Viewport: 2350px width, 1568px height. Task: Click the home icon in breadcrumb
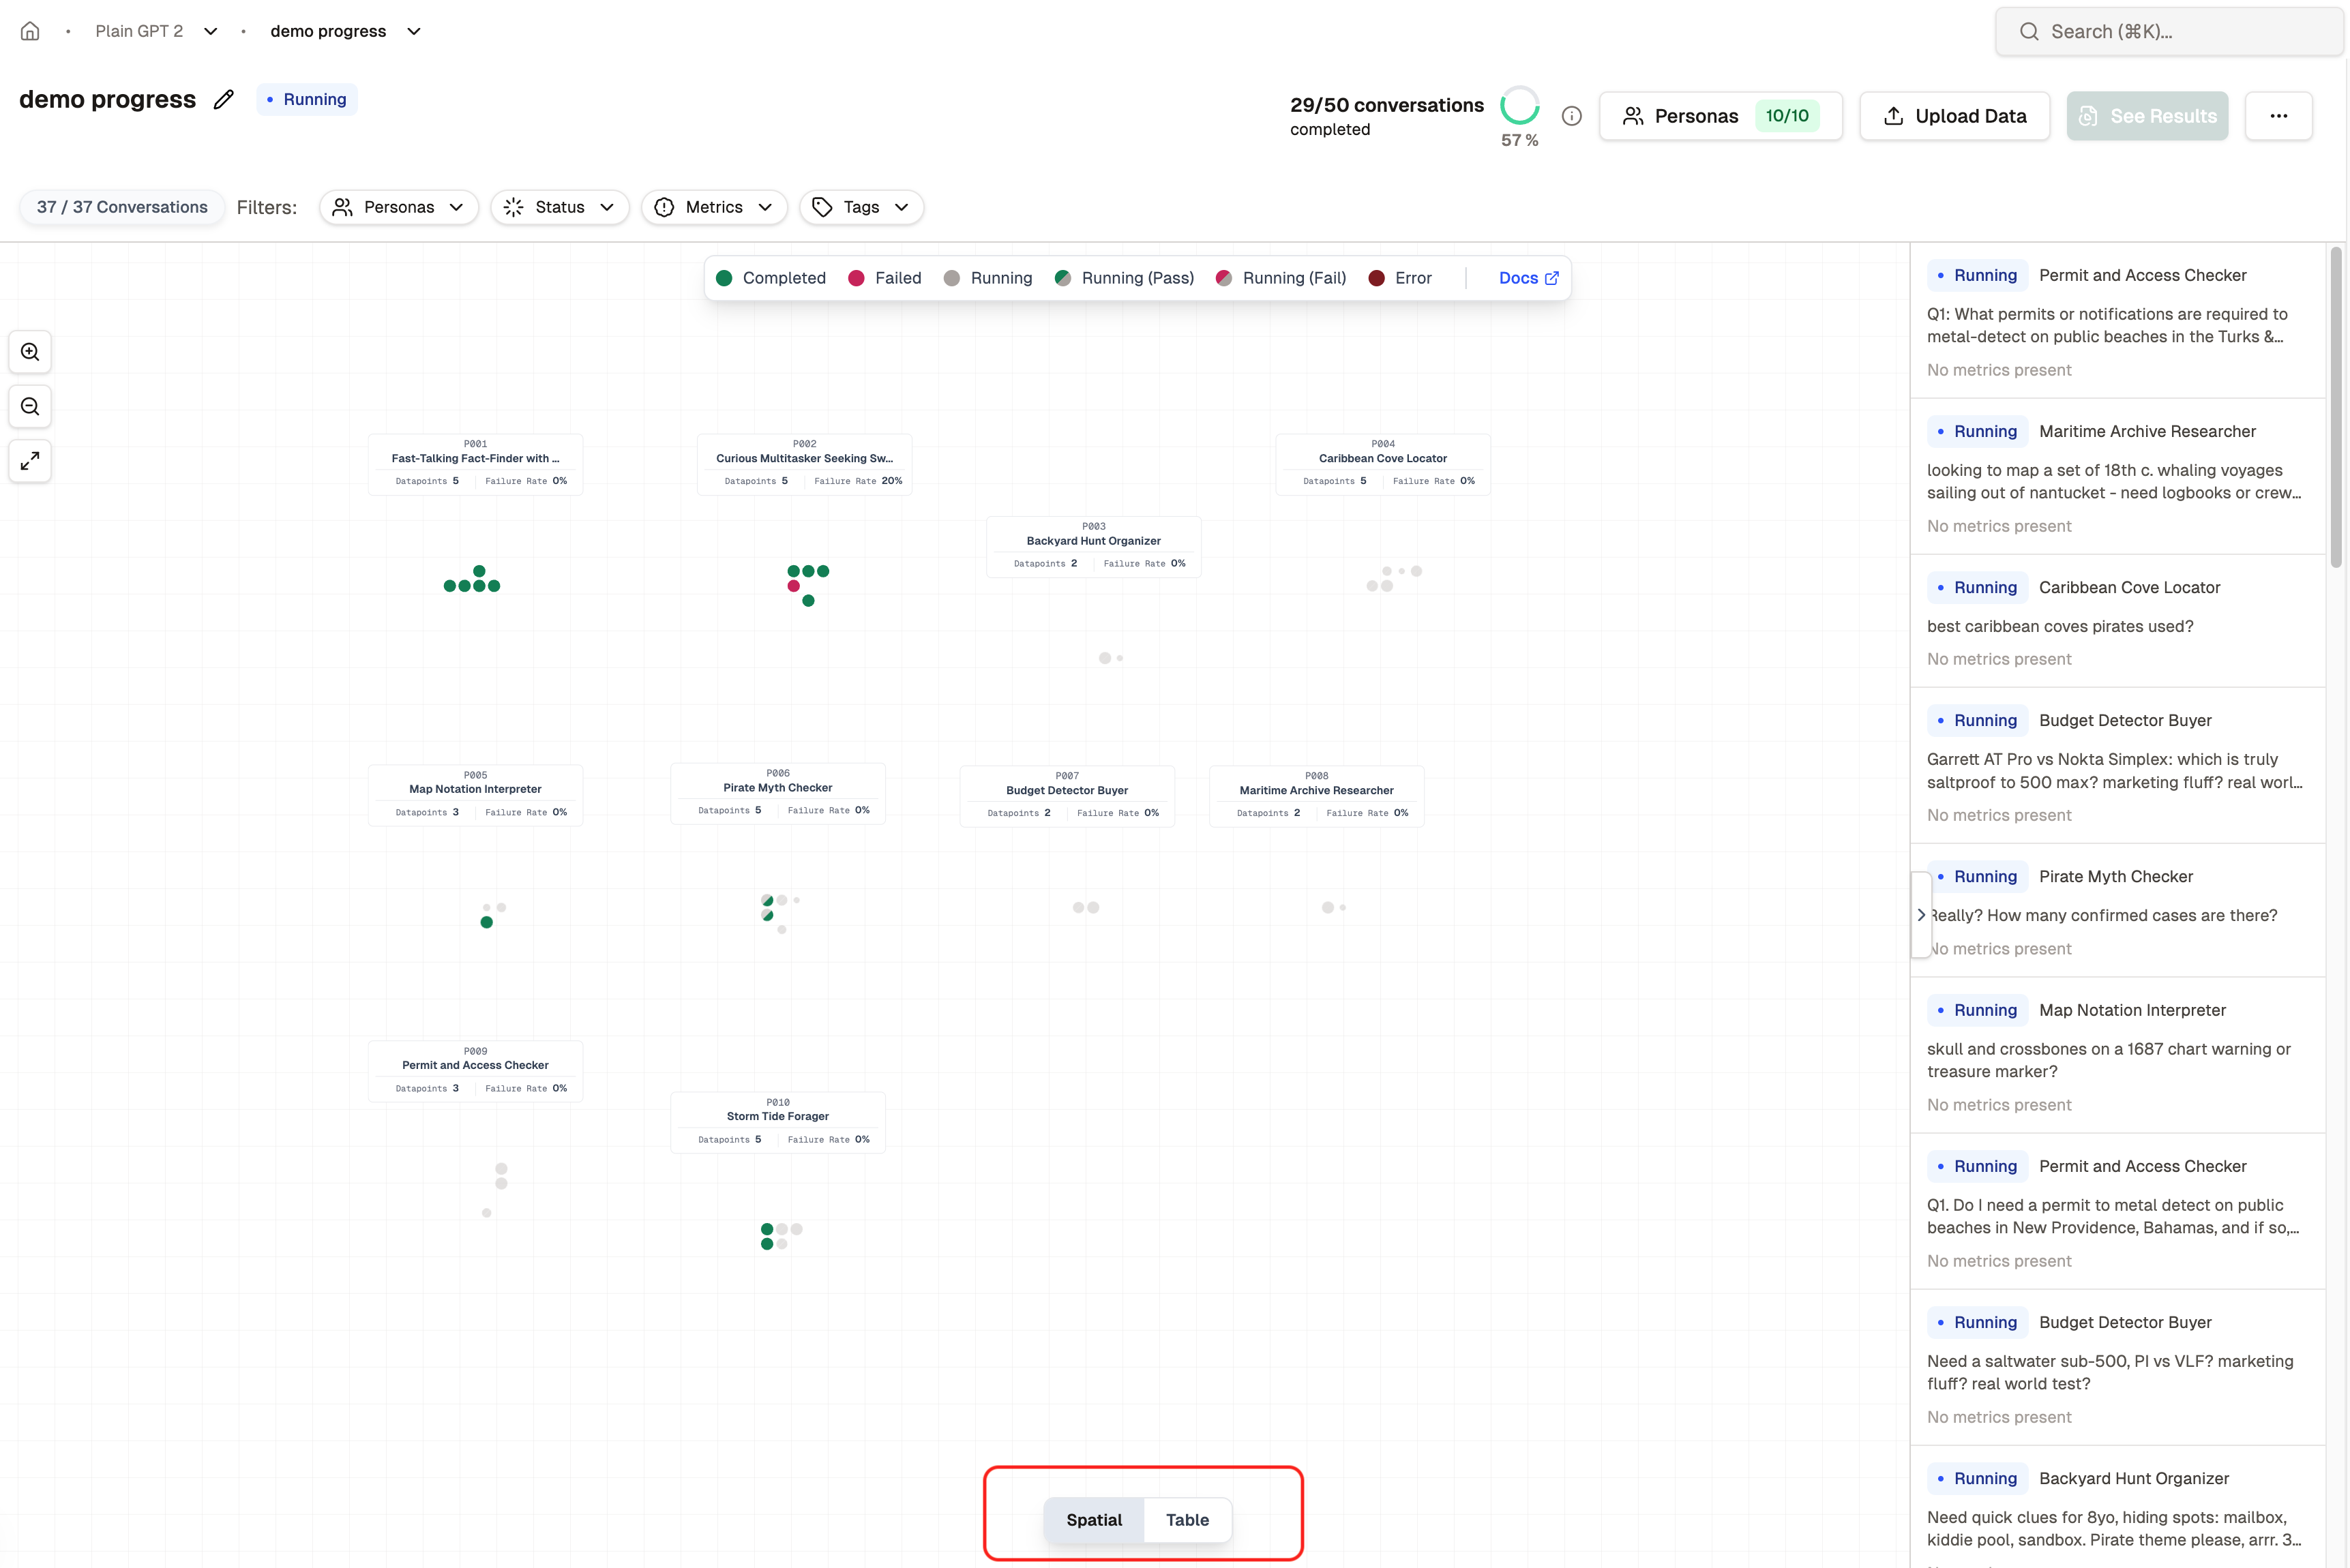(30, 31)
